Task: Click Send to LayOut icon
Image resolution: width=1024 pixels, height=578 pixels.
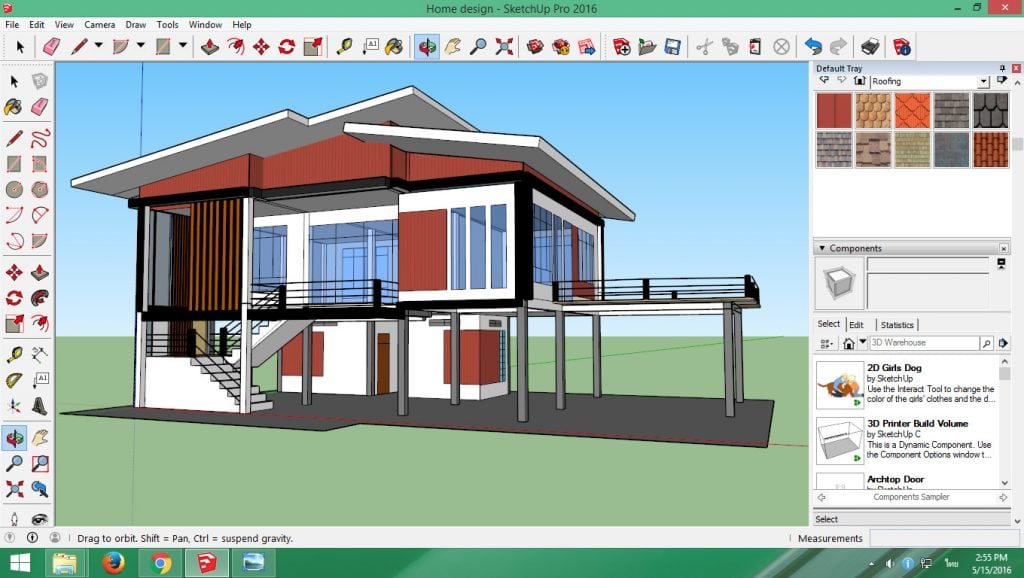Action: pos(586,46)
